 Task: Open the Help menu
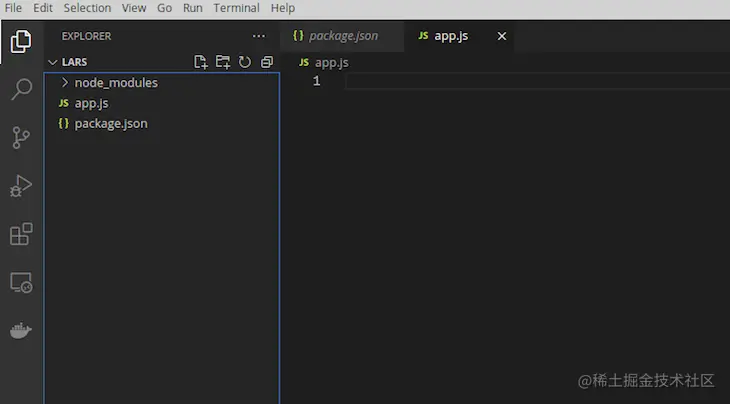tap(283, 8)
